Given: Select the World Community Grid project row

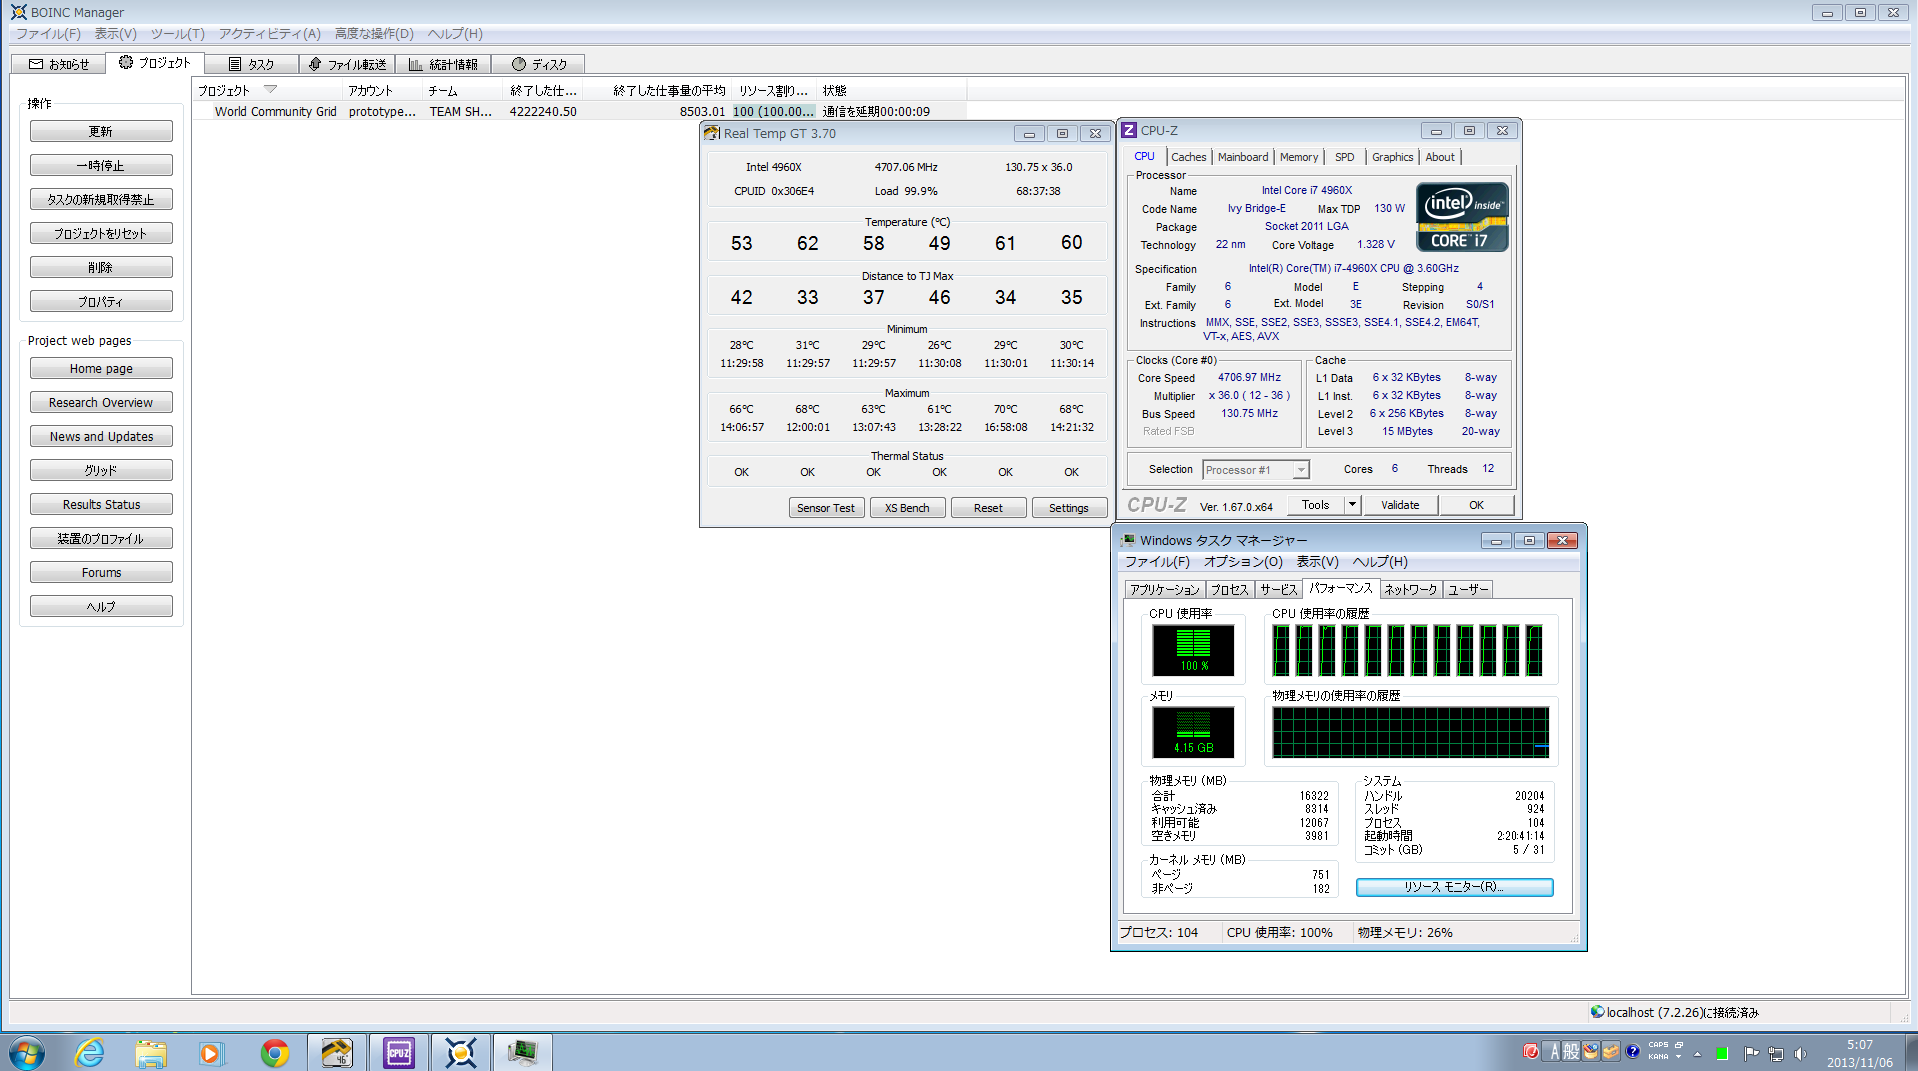Looking at the screenshot, I should [275, 112].
